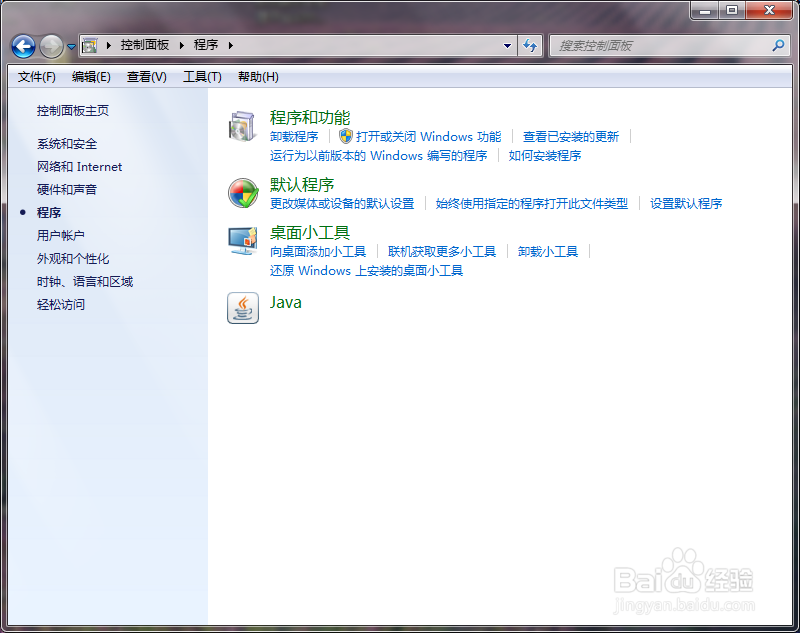This screenshot has width=800, height=633.
Task: Select 程序 in the sidebar
Action: [x=49, y=213]
